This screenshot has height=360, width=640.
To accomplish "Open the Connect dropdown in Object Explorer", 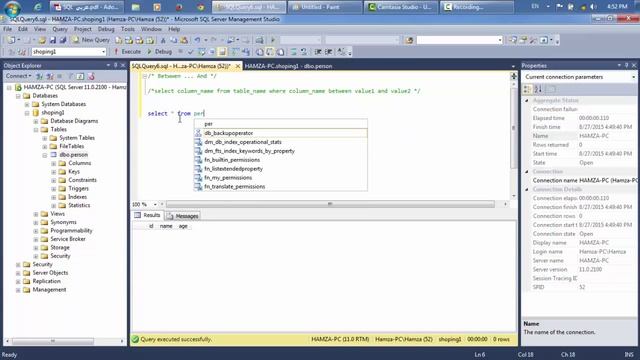I will (x=18, y=76).
